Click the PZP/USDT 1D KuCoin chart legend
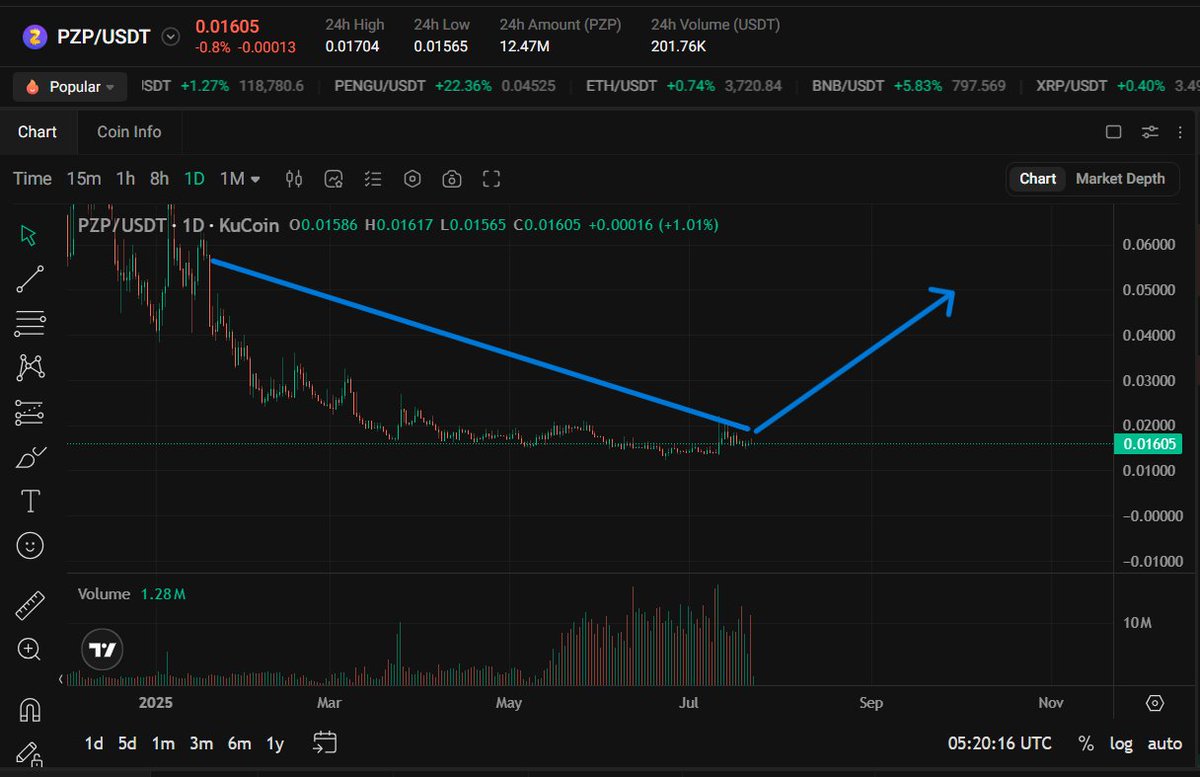The width and height of the screenshot is (1200, 777). click(x=178, y=225)
